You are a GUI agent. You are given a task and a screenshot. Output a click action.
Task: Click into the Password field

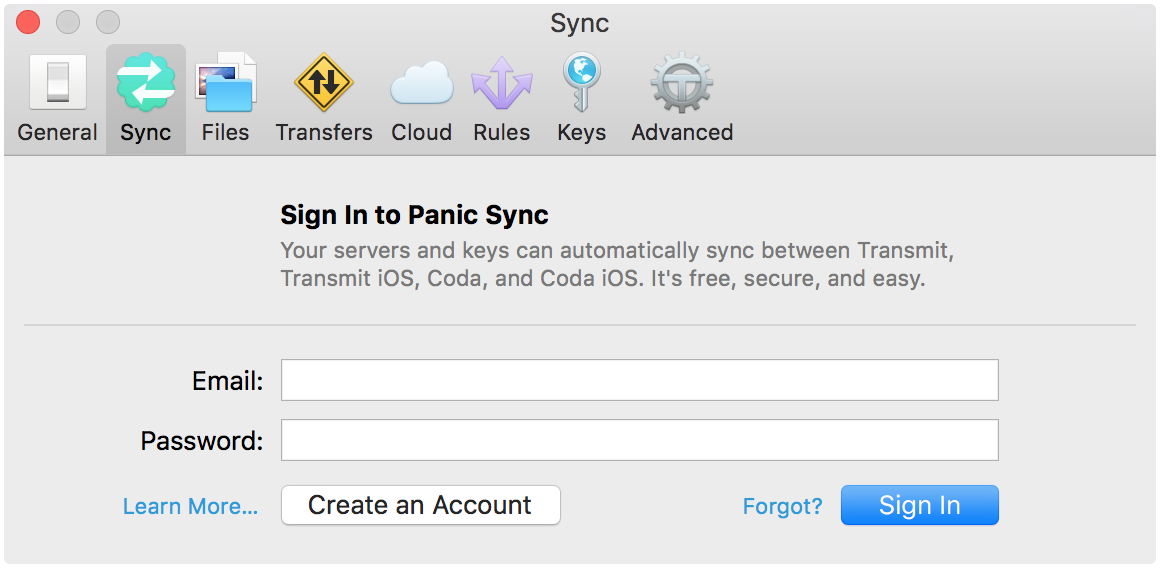pos(639,440)
